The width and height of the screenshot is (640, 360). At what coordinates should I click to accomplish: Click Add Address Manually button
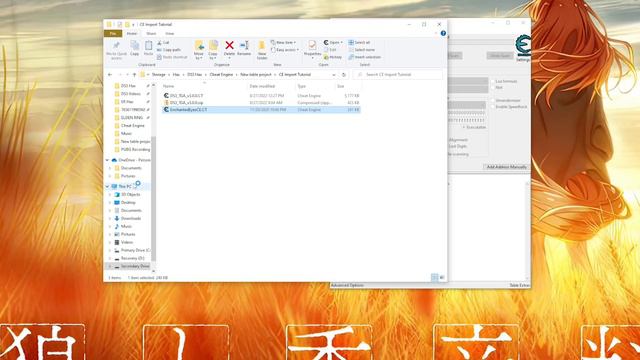(x=507, y=167)
